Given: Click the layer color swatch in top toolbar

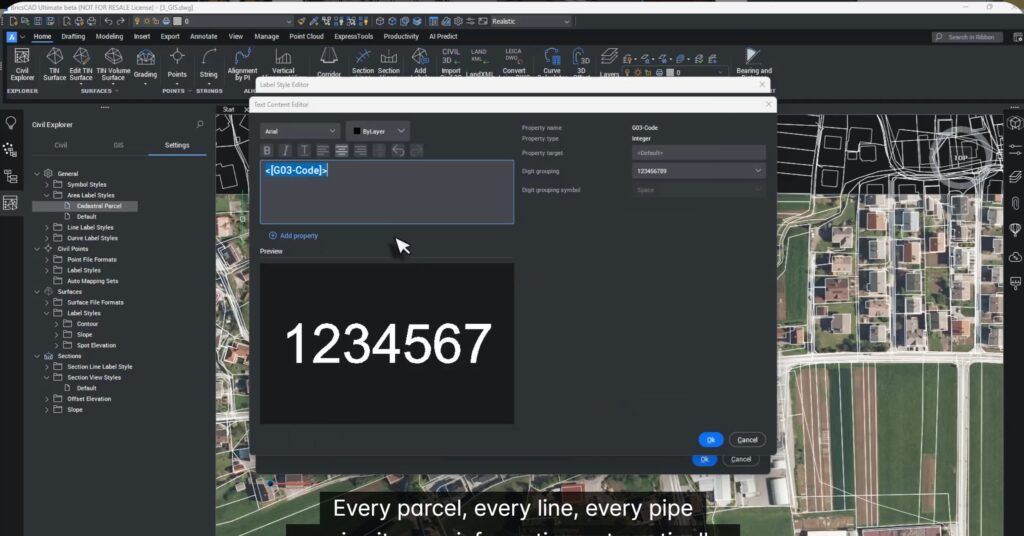Looking at the screenshot, I should (177, 22).
